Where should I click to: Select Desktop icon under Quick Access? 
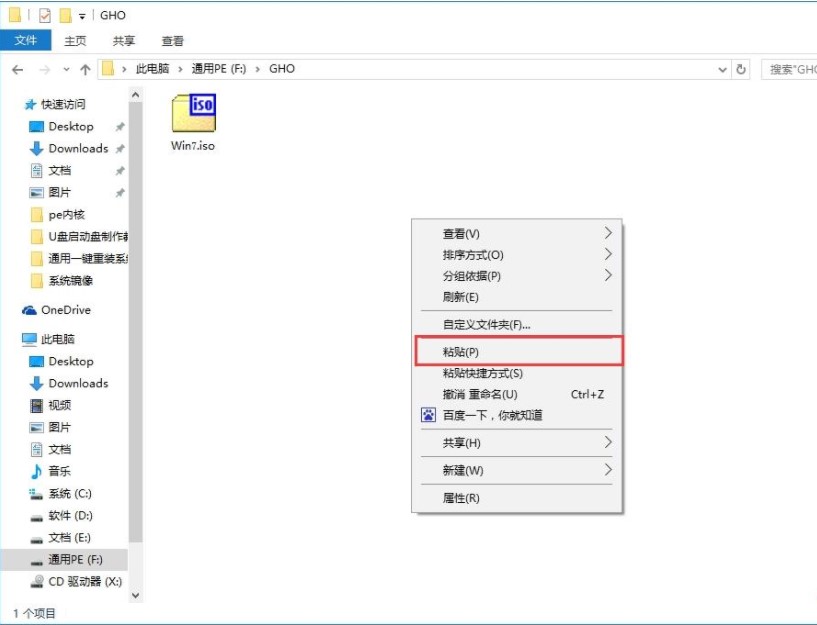pyautogui.click(x=36, y=127)
